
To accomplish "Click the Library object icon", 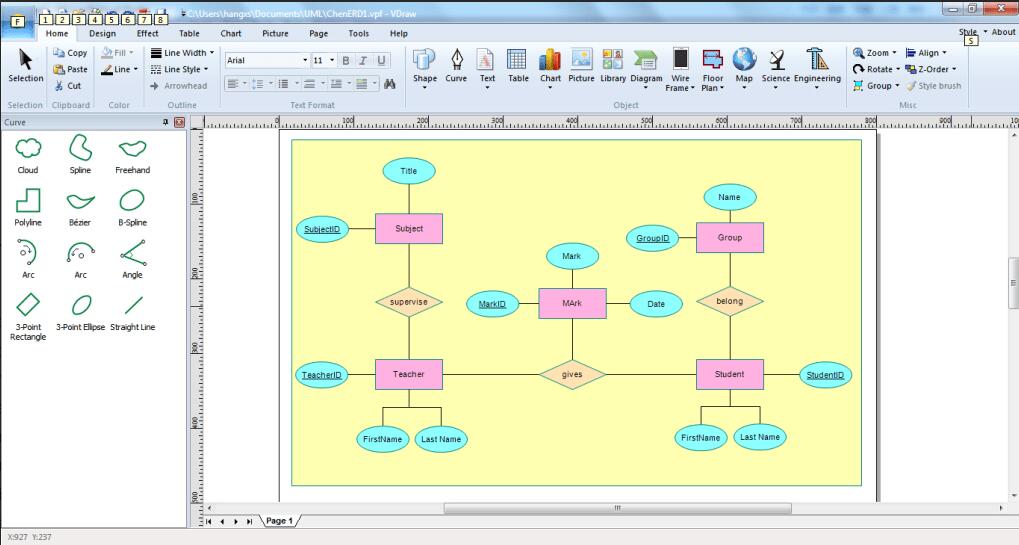I will coord(612,66).
